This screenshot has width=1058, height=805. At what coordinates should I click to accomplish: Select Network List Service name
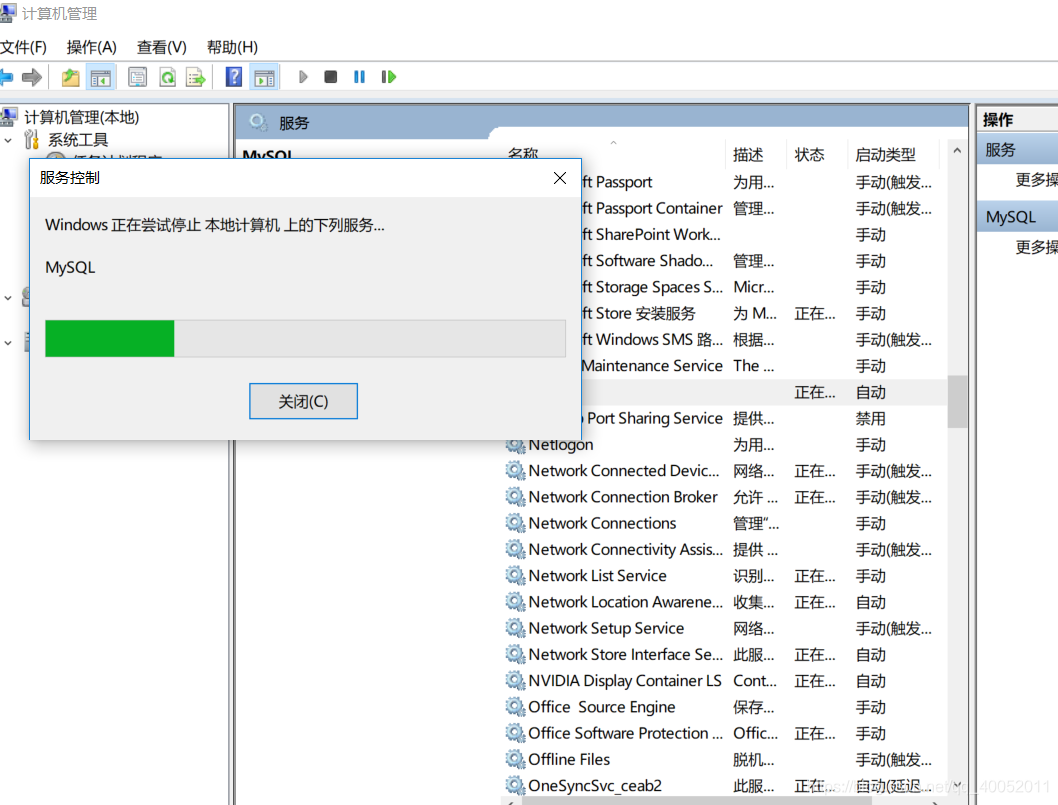click(597, 576)
